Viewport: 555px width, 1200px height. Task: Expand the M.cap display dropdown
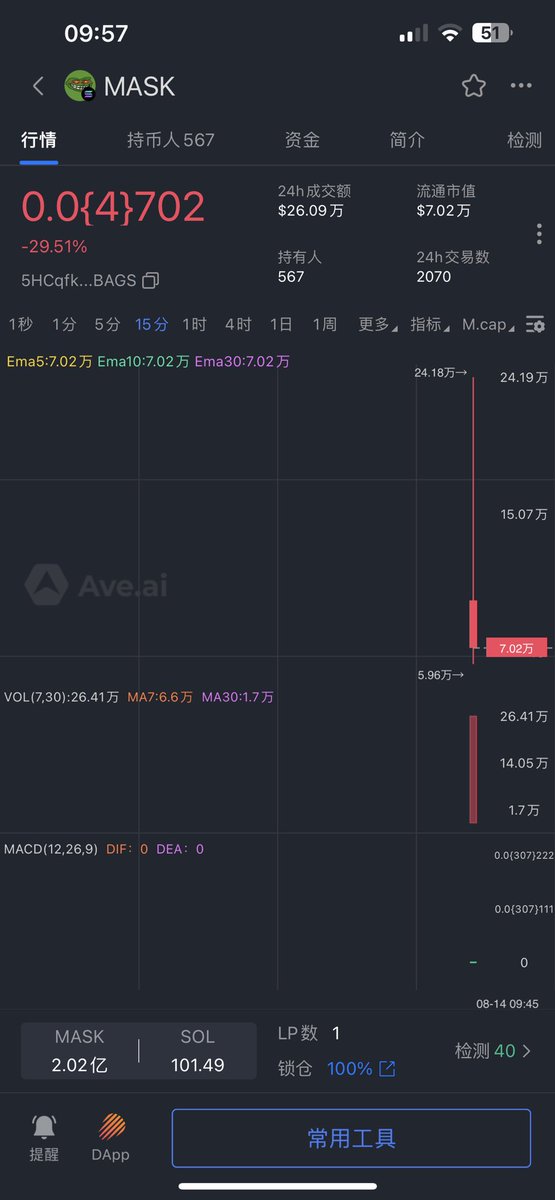tap(489, 324)
